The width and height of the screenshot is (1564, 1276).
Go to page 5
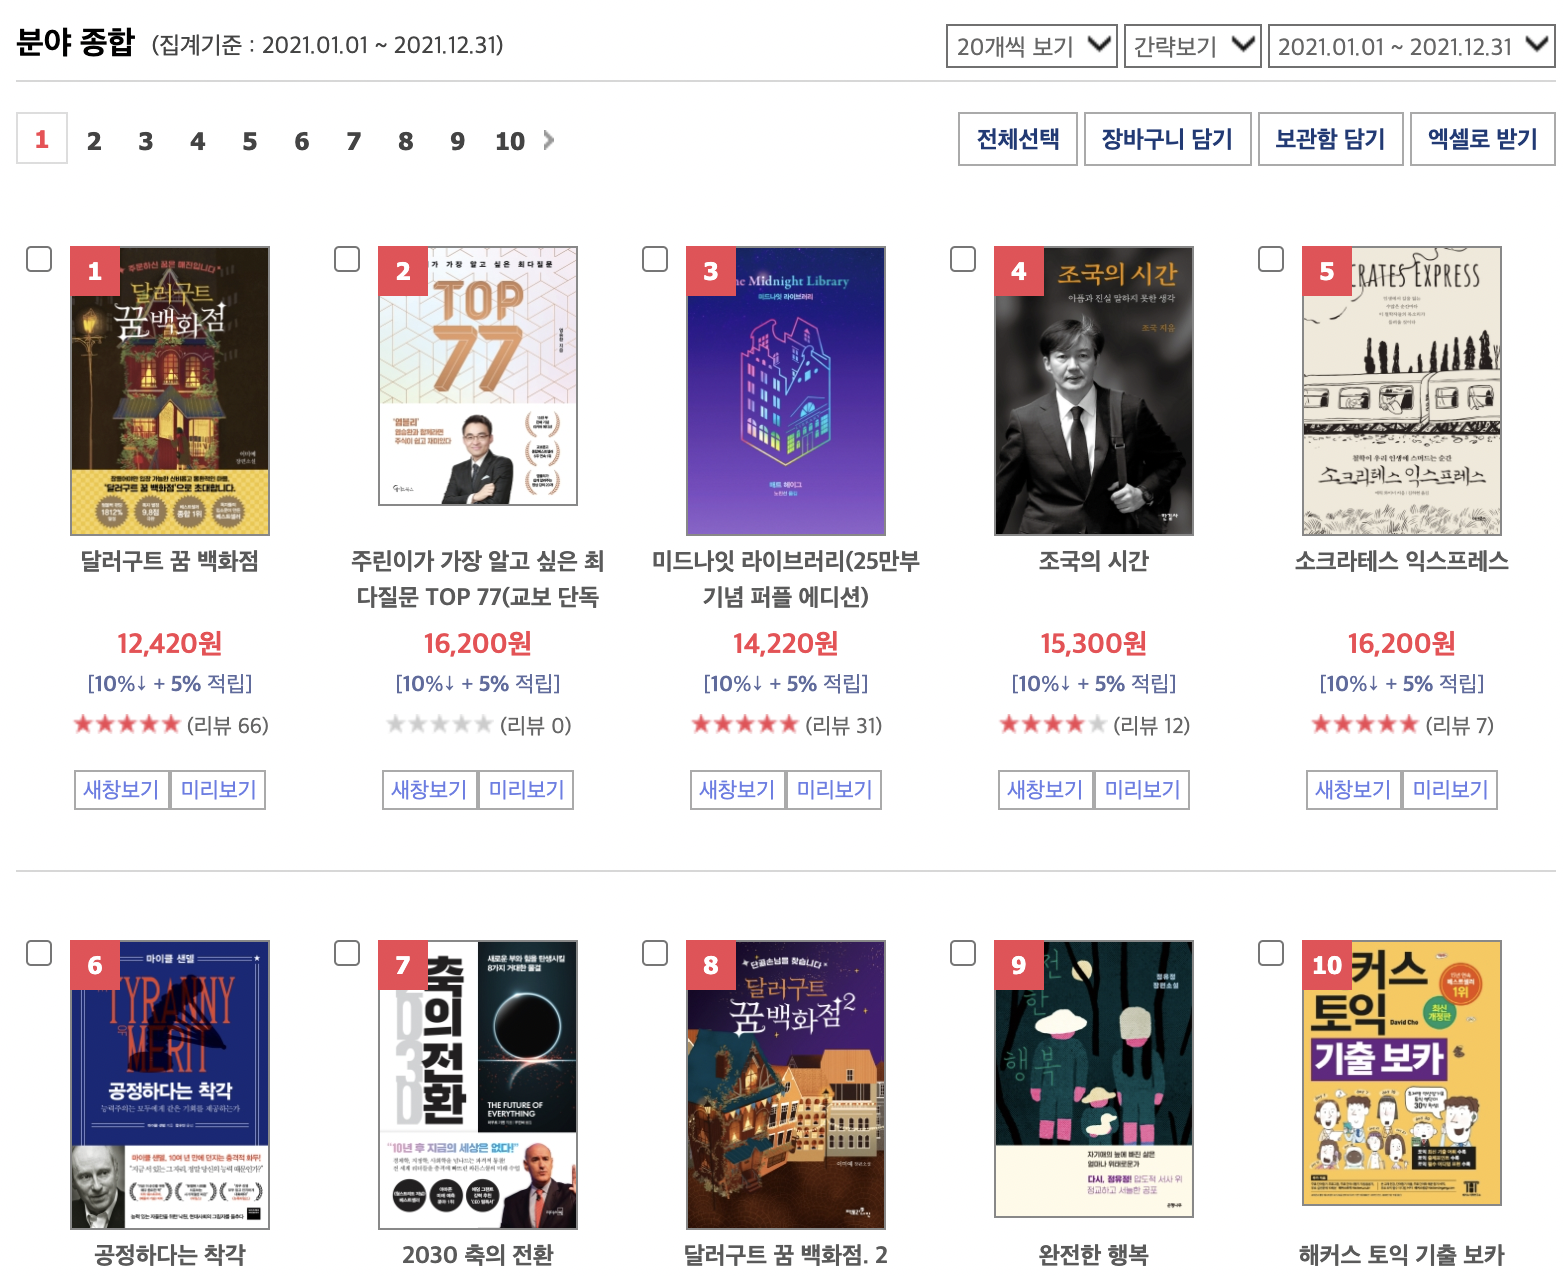(x=250, y=141)
